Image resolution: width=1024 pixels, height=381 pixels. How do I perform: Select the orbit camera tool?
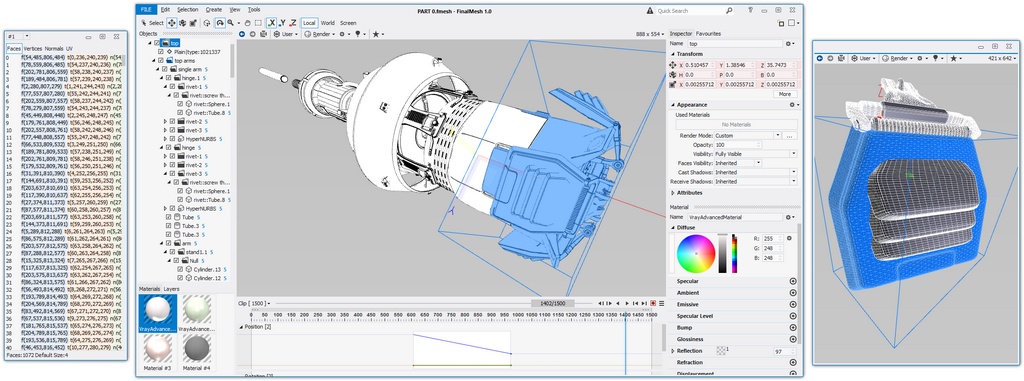tap(220, 23)
